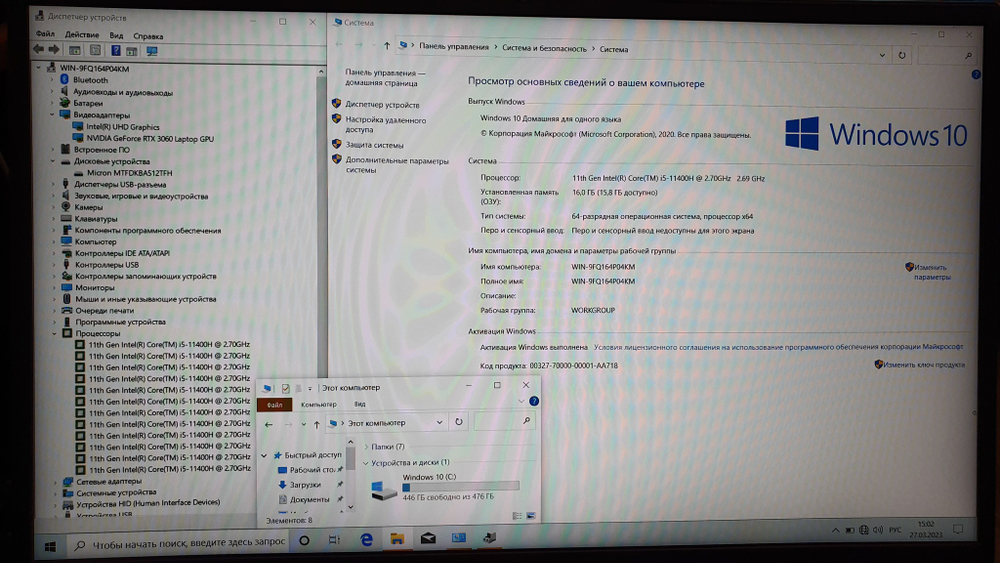Select Micron MTFDKBA512TFH disk drive
Screen dimensions: 1000x563
click(x=129, y=173)
